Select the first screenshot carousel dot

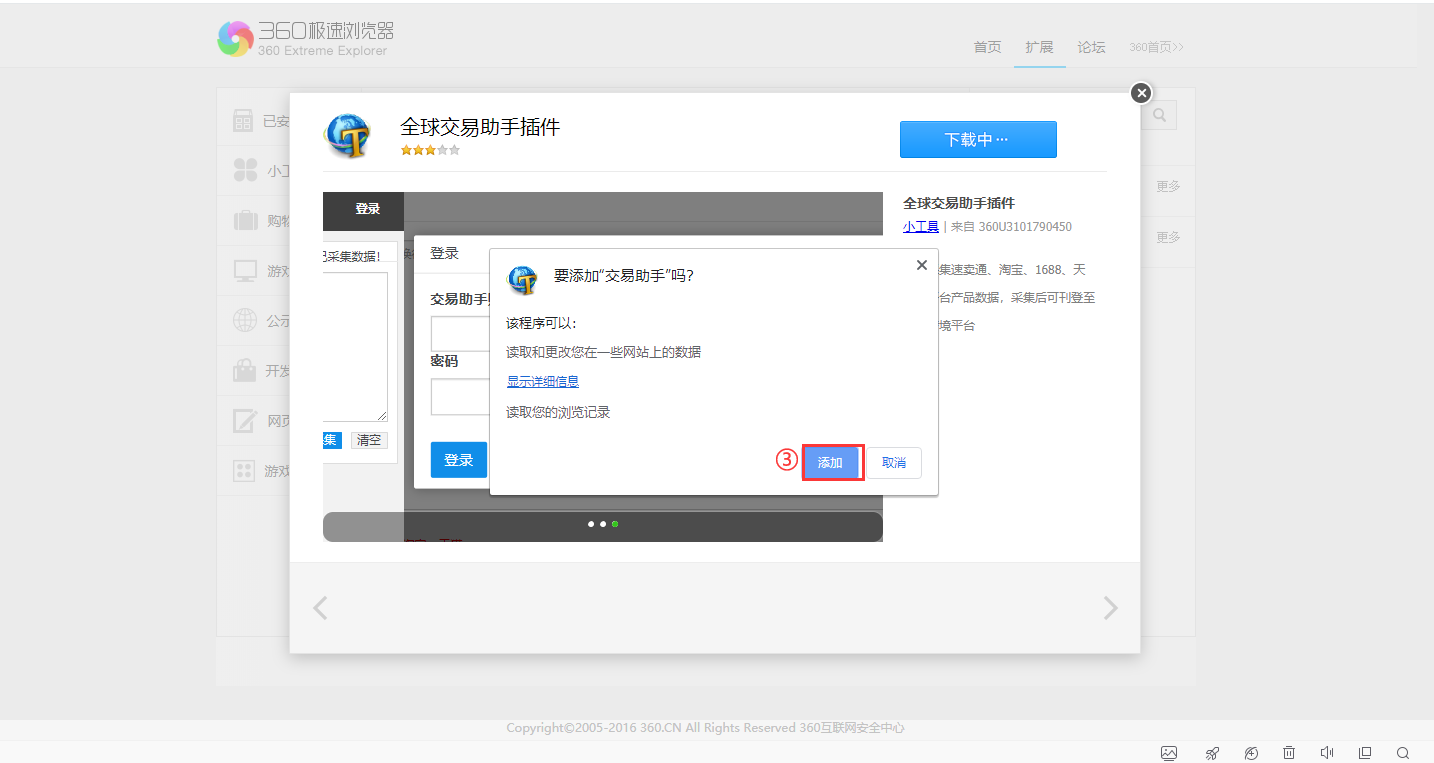click(591, 524)
